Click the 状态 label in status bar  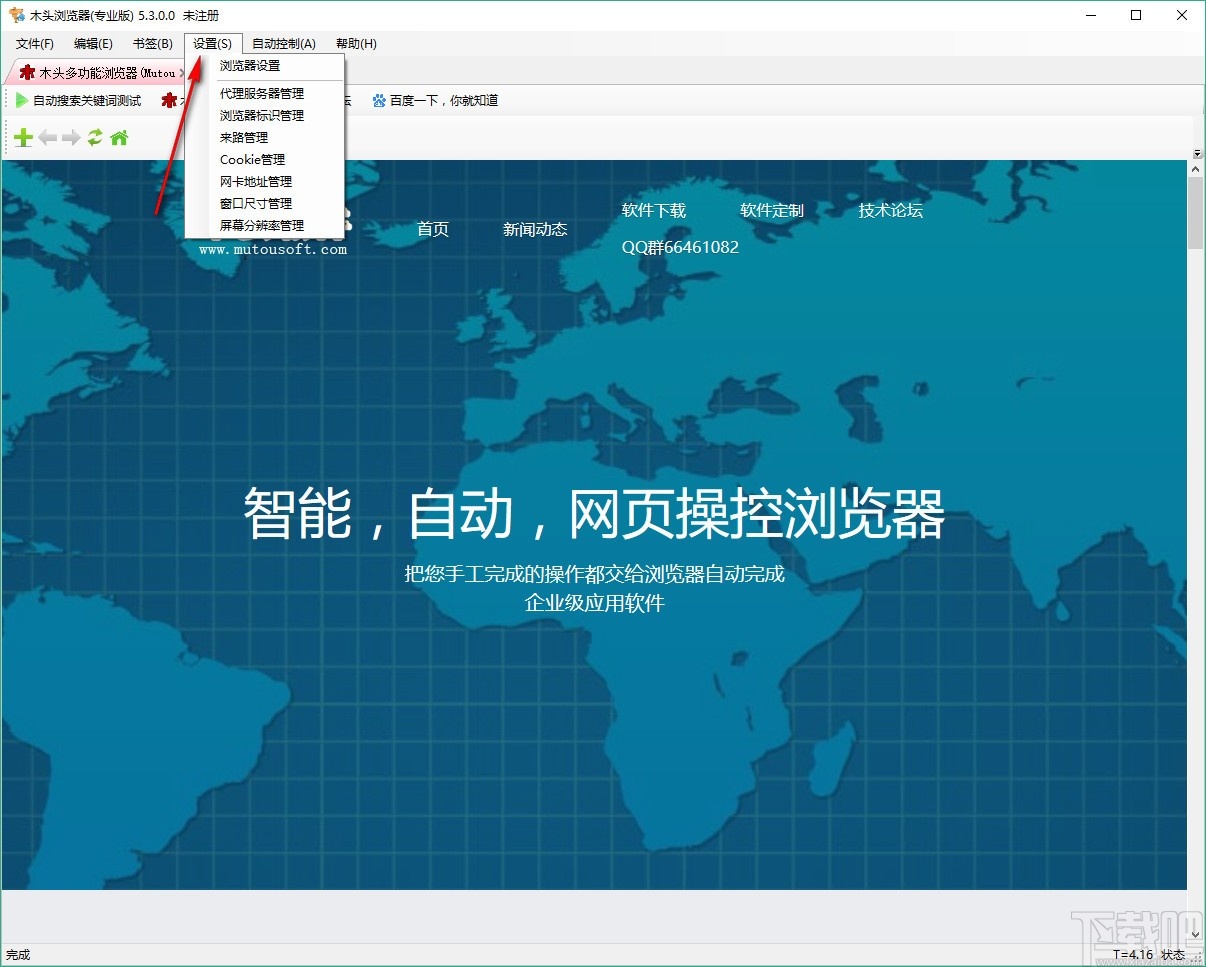click(x=1173, y=955)
